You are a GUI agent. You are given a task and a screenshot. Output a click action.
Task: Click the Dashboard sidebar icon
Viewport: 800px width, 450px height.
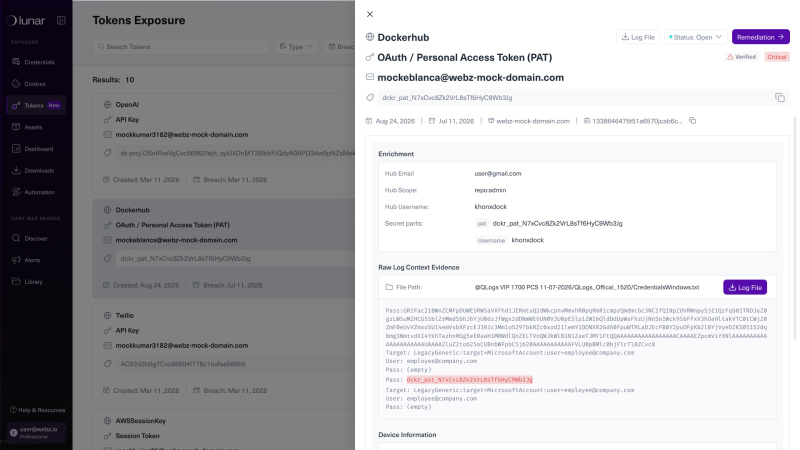tap(16, 148)
